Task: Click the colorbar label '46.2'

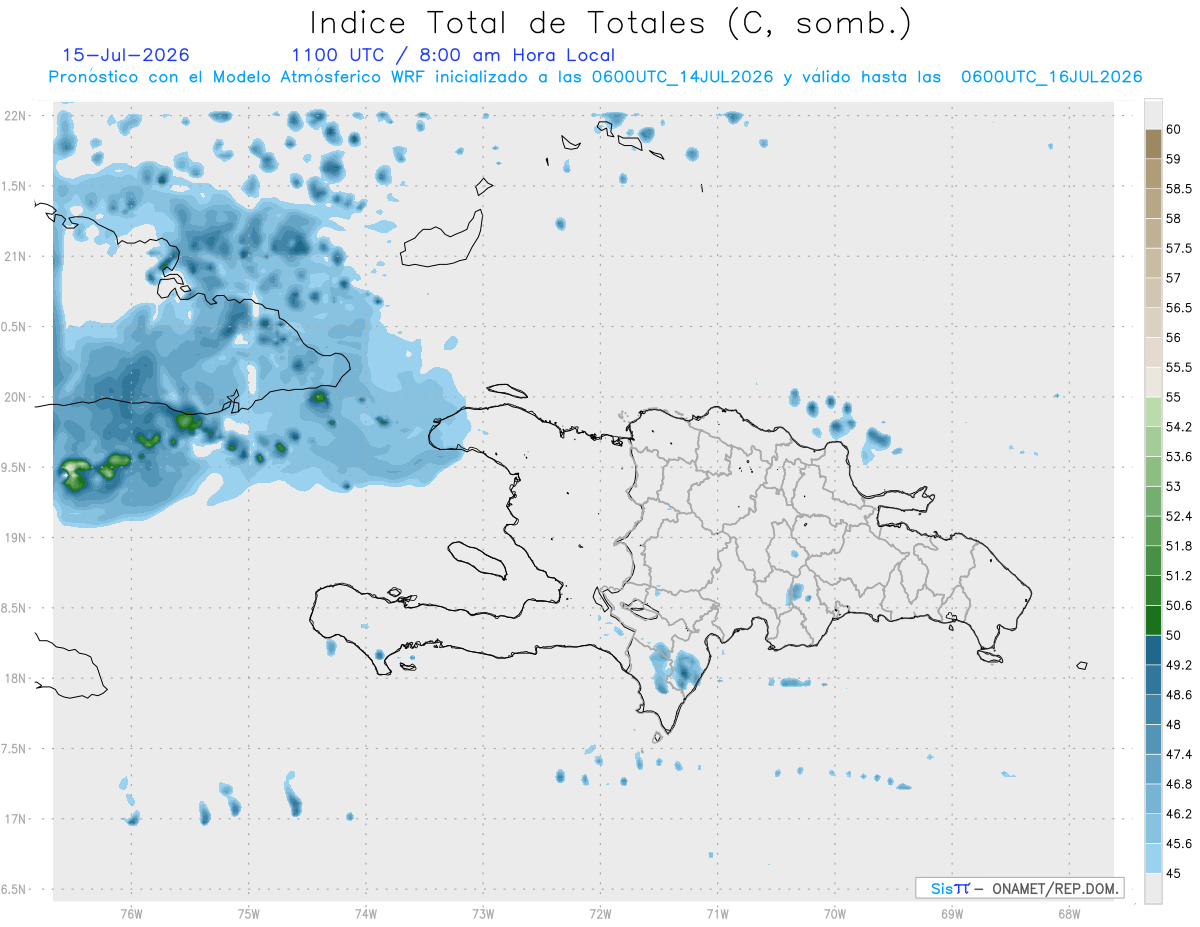Action: pyautogui.click(x=1179, y=814)
